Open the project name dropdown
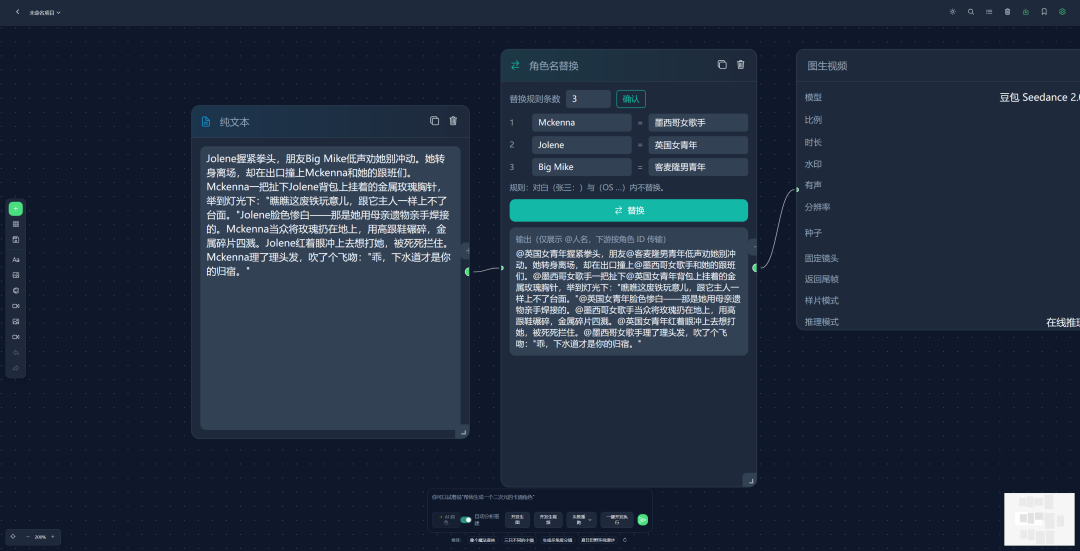Image resolution: width=1080 pixels, height=551 pixels. [x=45, y=12]
